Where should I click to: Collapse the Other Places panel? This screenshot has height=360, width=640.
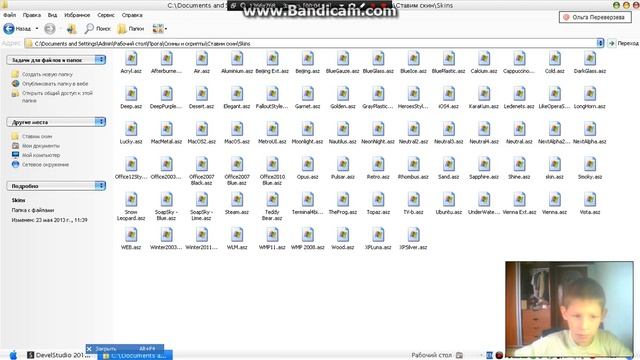coord(100,122)
